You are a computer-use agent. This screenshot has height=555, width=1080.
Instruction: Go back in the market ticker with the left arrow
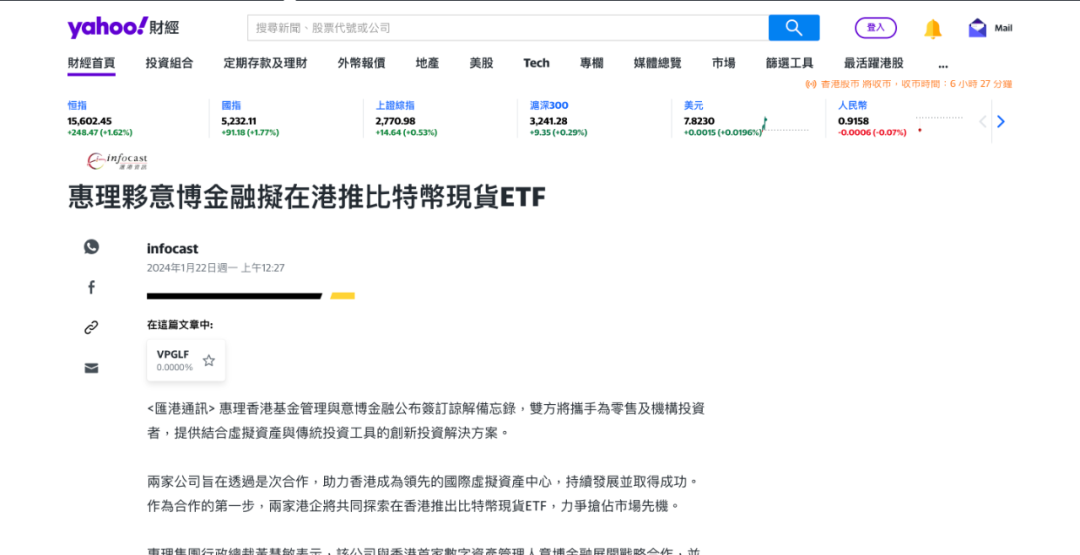(x=983, y=122)
